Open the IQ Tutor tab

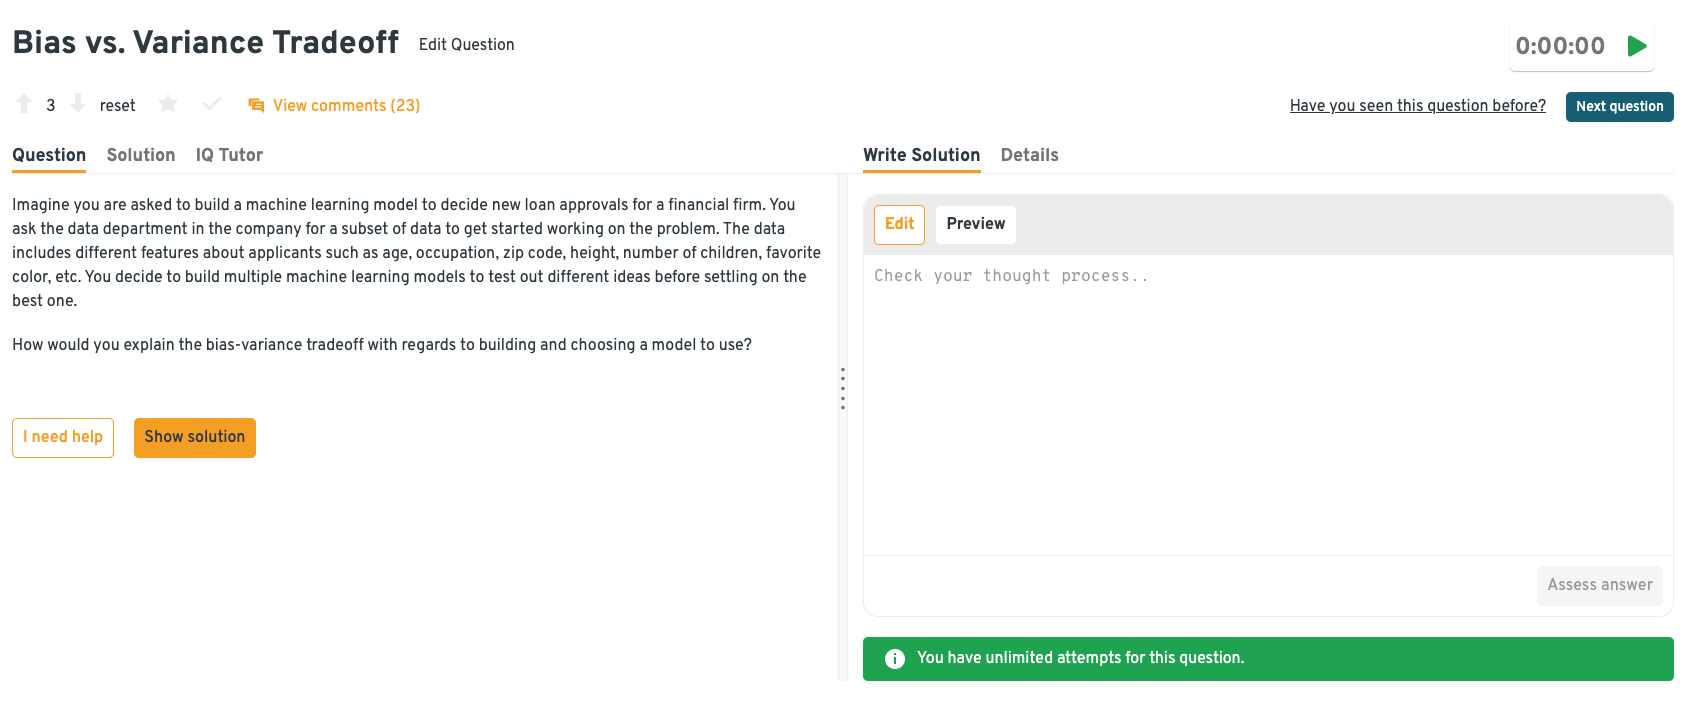tap(229, 155)
